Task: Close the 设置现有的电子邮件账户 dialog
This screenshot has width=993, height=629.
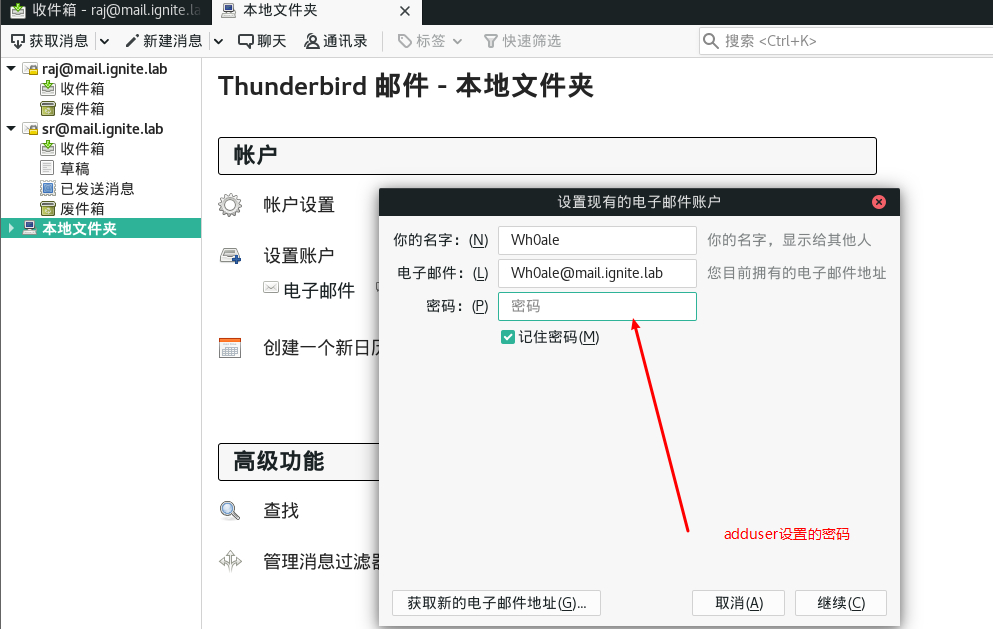Action: [879, 202]
